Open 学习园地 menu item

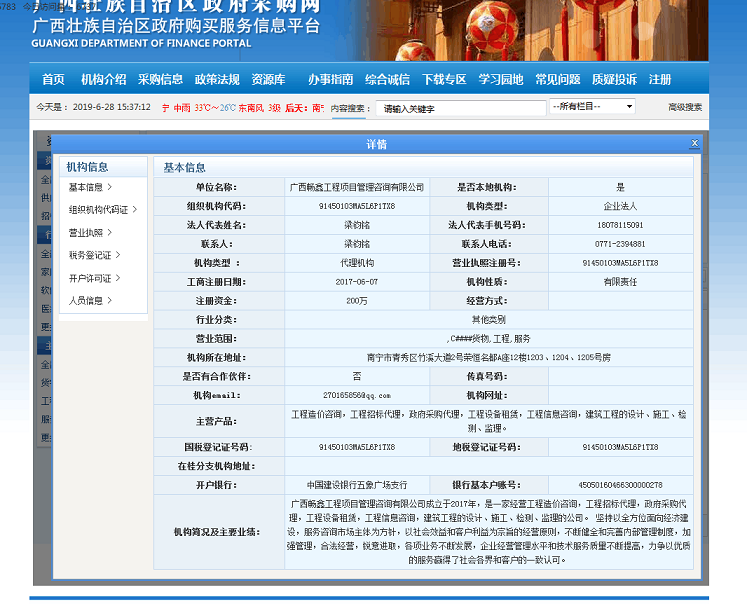tap(501, 80)
